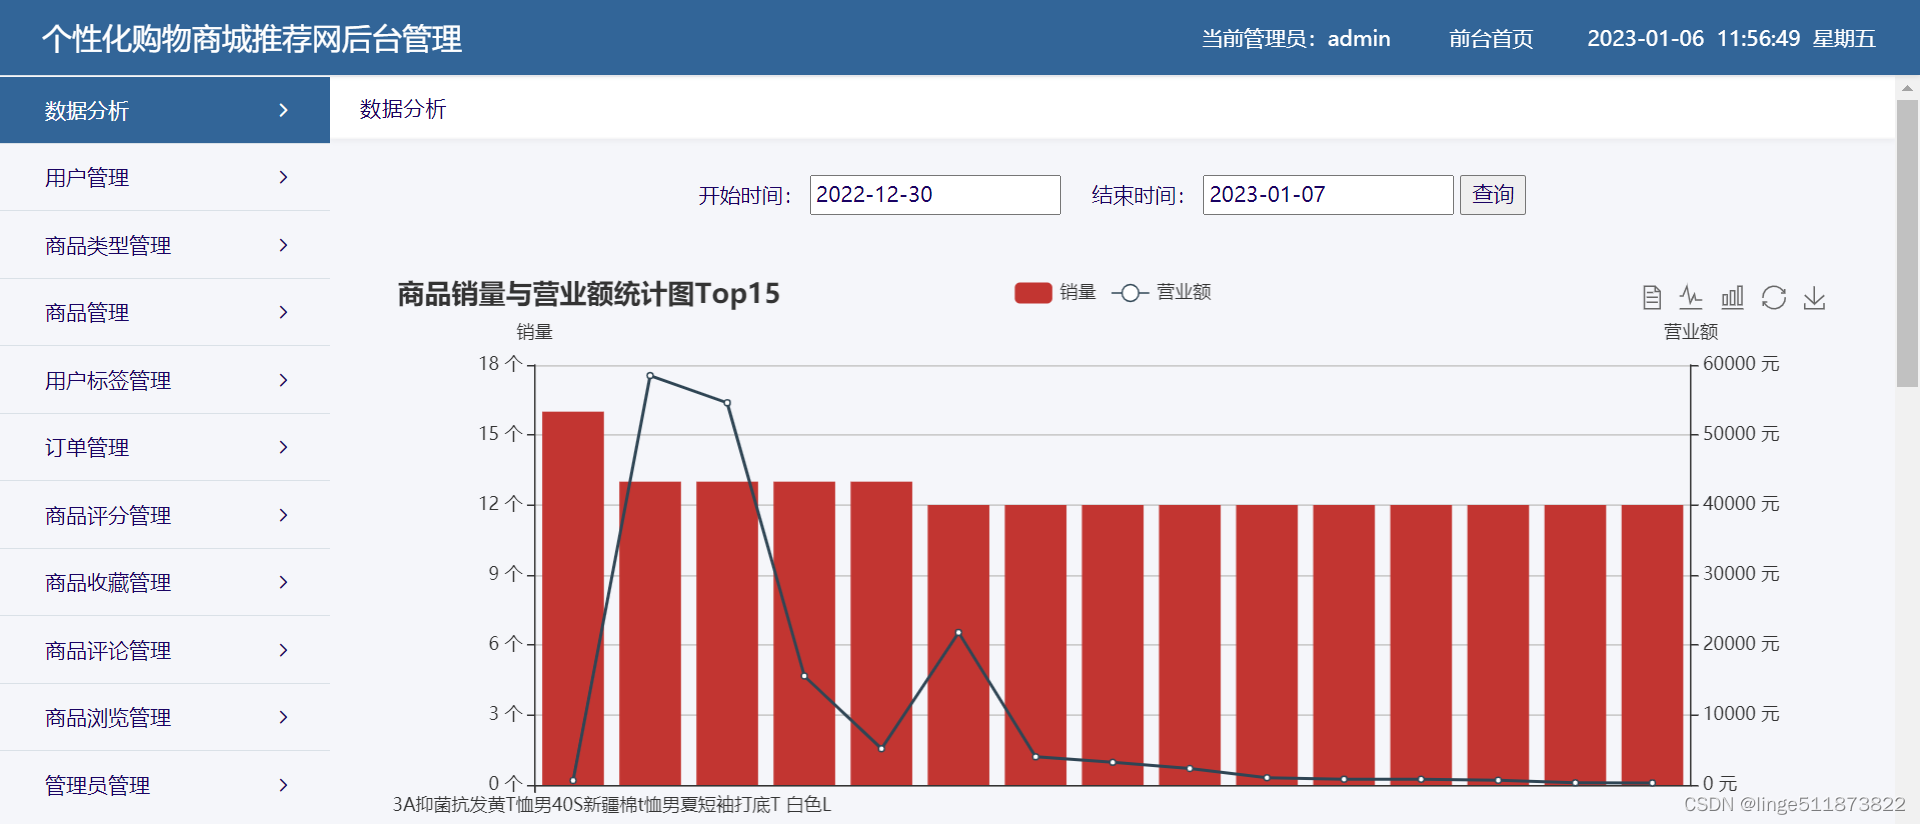Toggle 销量 series in chart legend
Image resolution: width=1920 pixels, height=824 pixels.
[1055, 292]
